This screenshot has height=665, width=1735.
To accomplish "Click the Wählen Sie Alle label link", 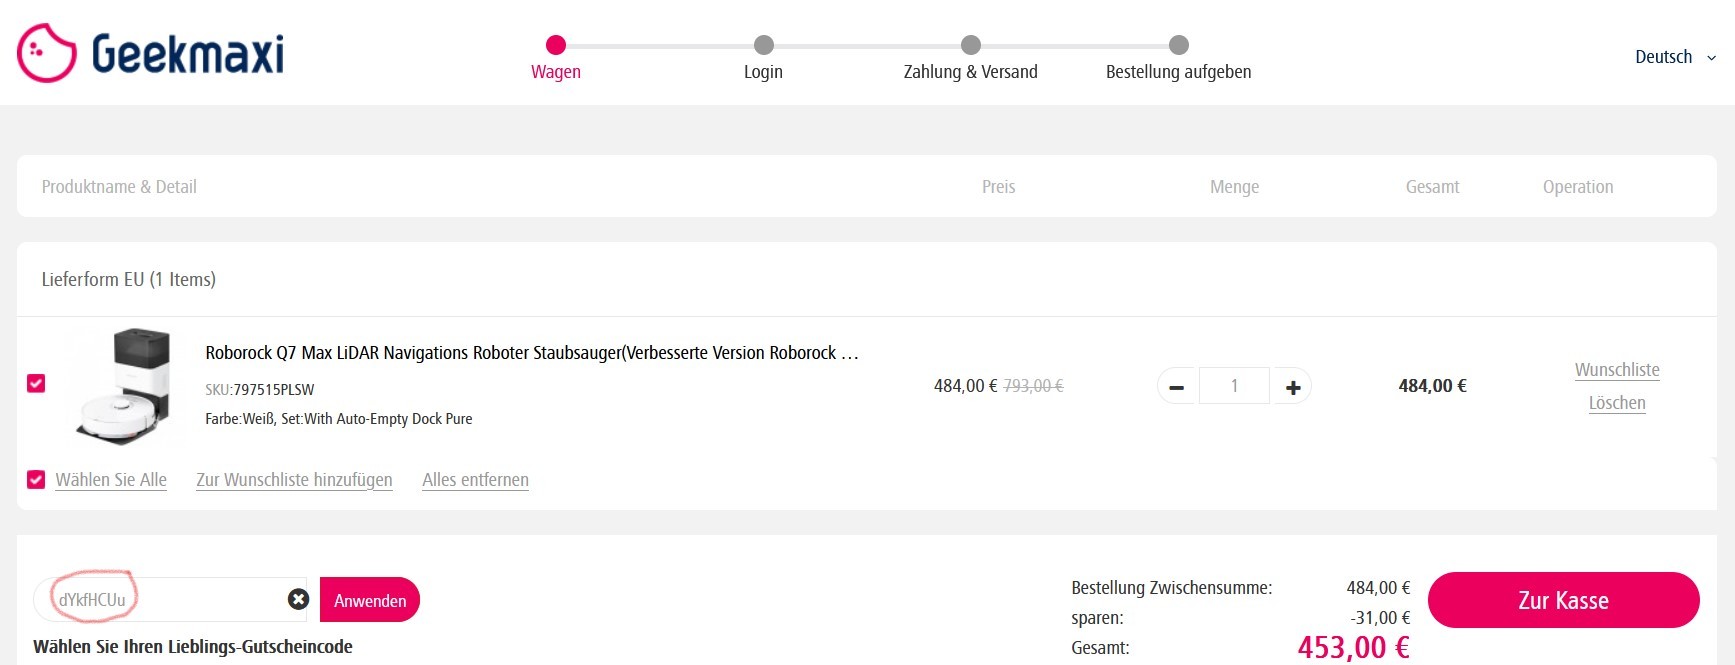I will (111, 480).
